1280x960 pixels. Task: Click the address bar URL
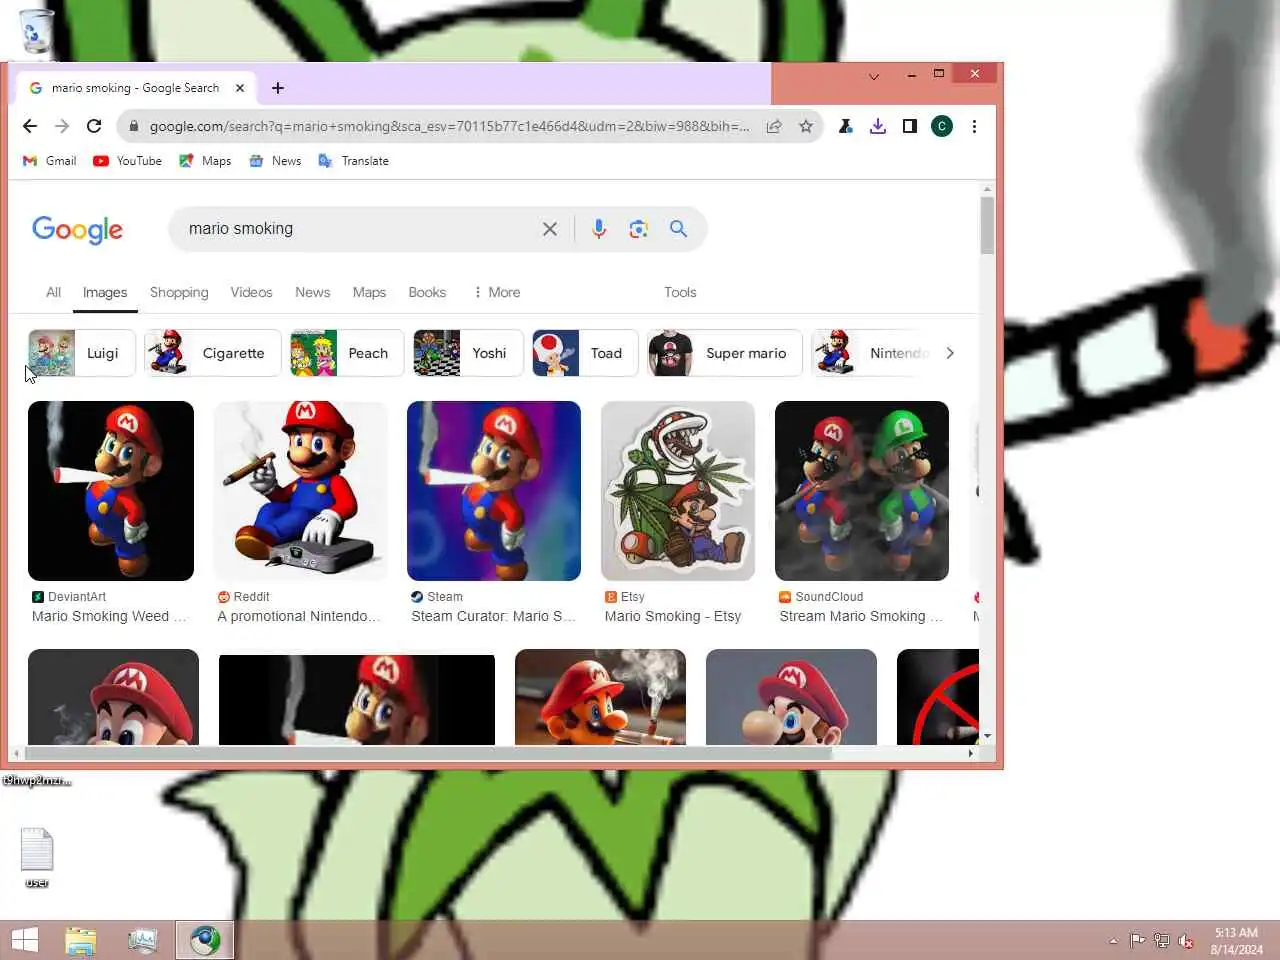point(449,126)
